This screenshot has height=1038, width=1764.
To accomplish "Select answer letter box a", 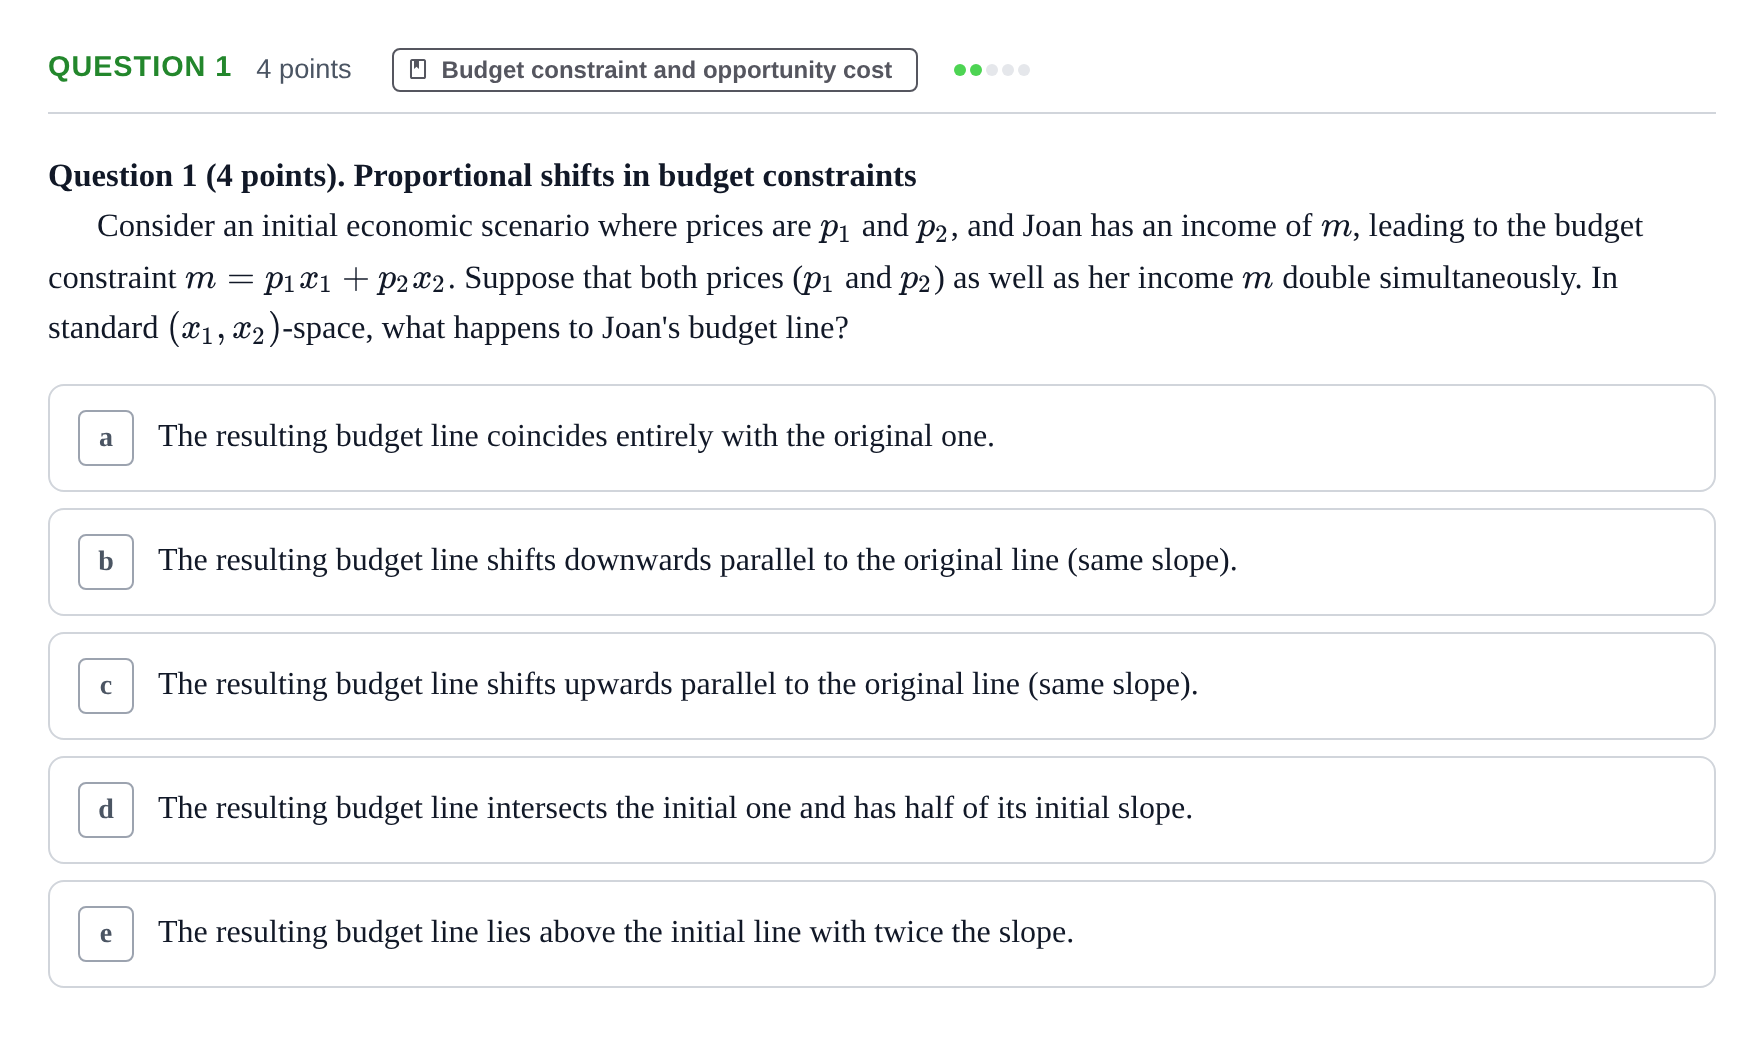I will (106, 438).
